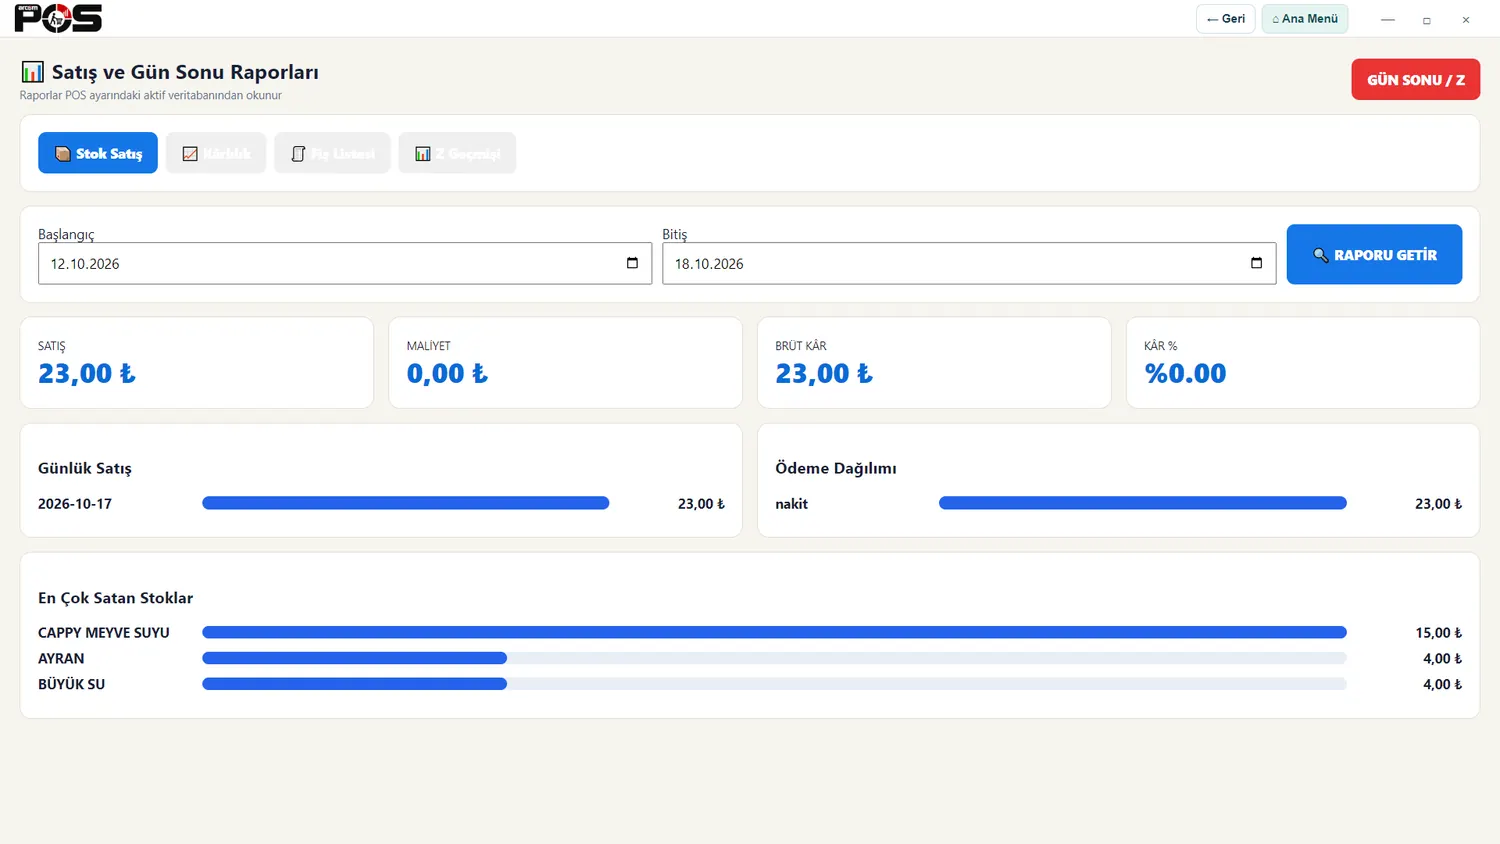Select the KÂR % value %0.00

[1185, 373]
